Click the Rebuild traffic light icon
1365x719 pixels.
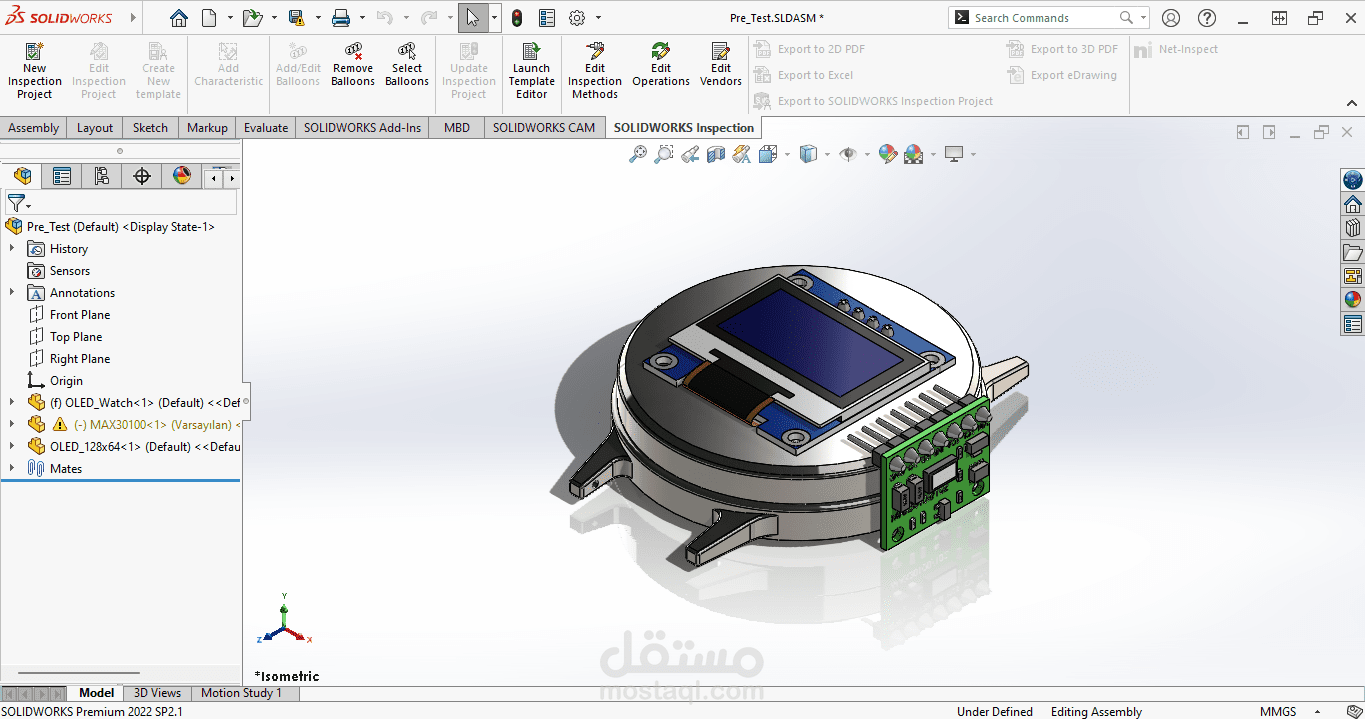516,18
